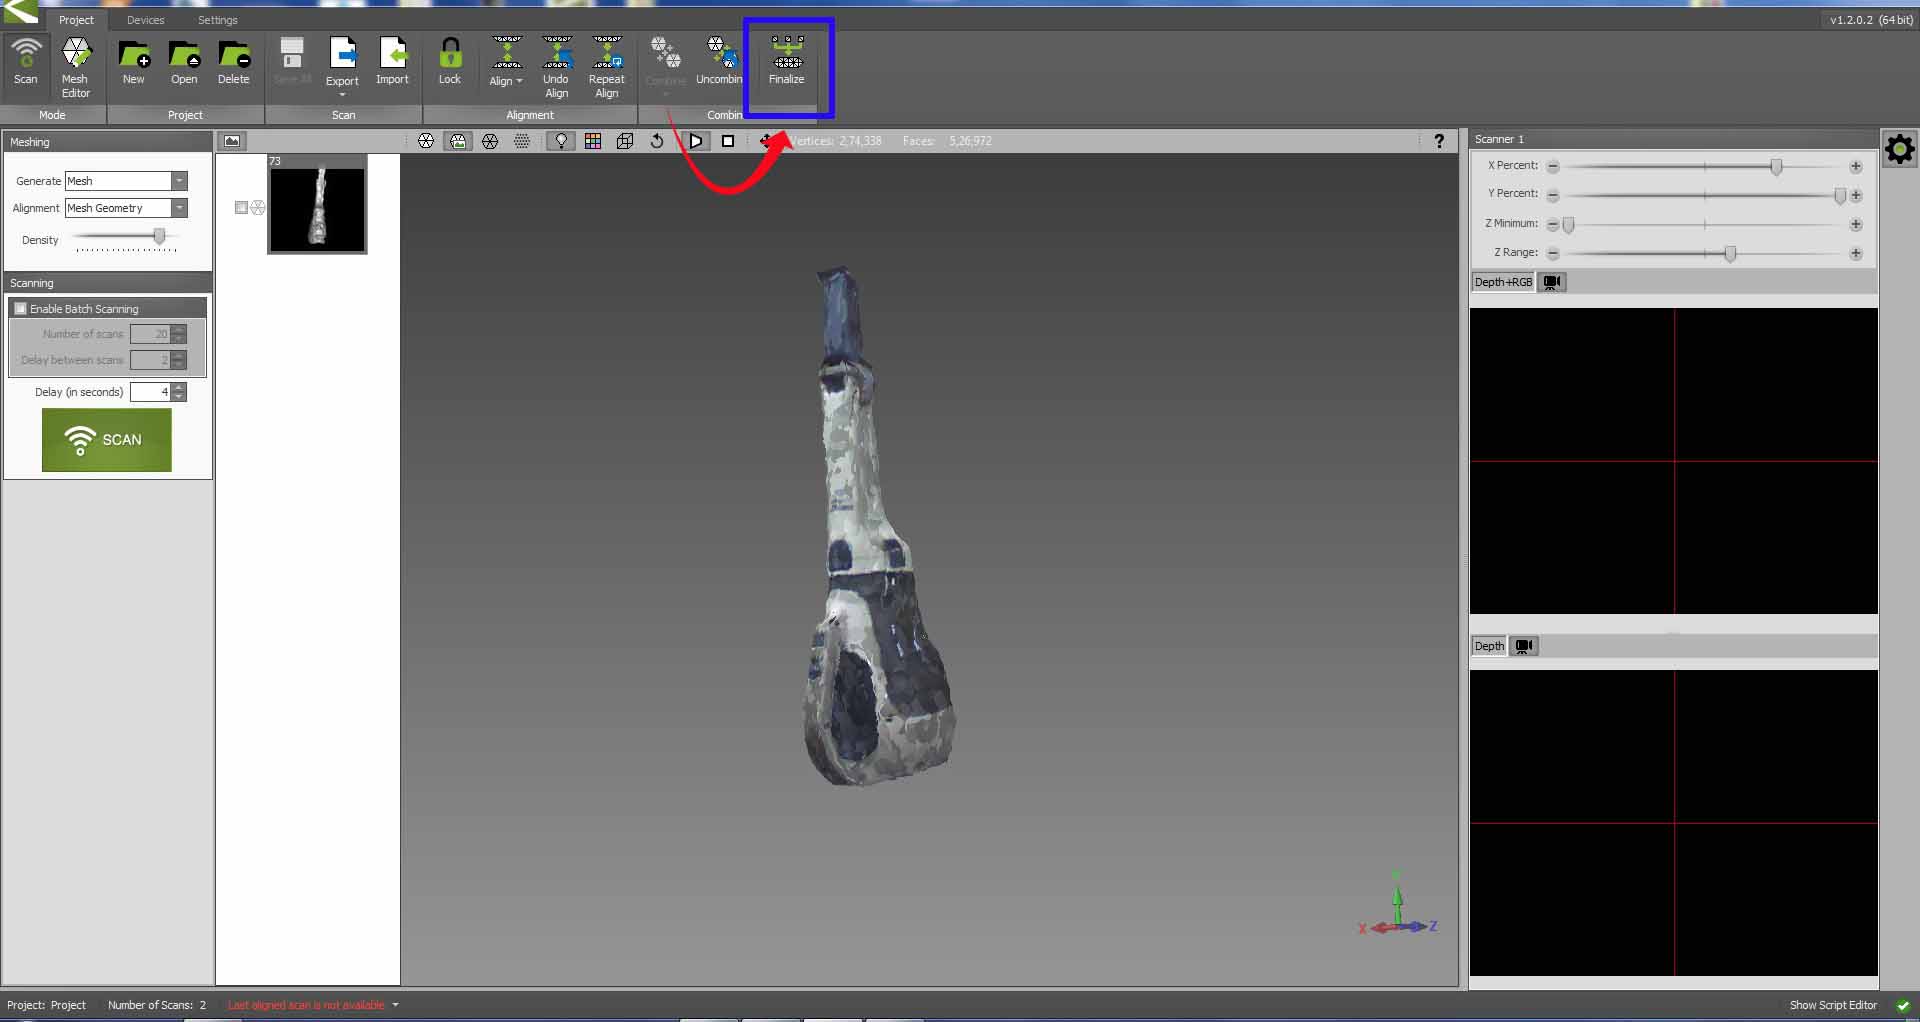The image size is (1920, 1022).
Task: Adjust the X Percent slider
Action: pos(1776,167)
